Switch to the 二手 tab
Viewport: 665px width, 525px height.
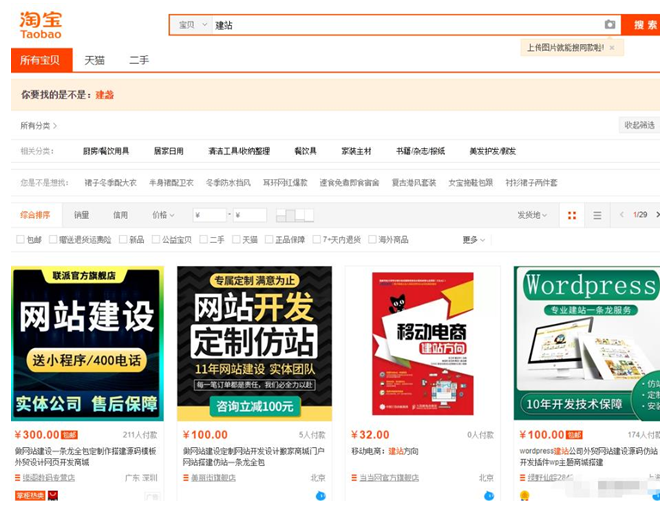pyautogui.click(x=139, y=60)
